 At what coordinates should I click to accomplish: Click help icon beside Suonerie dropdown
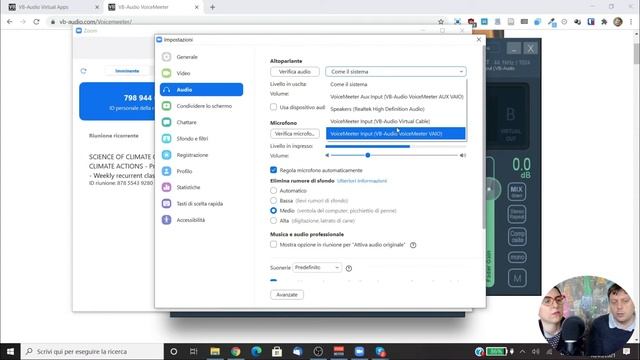pos(349,268)
